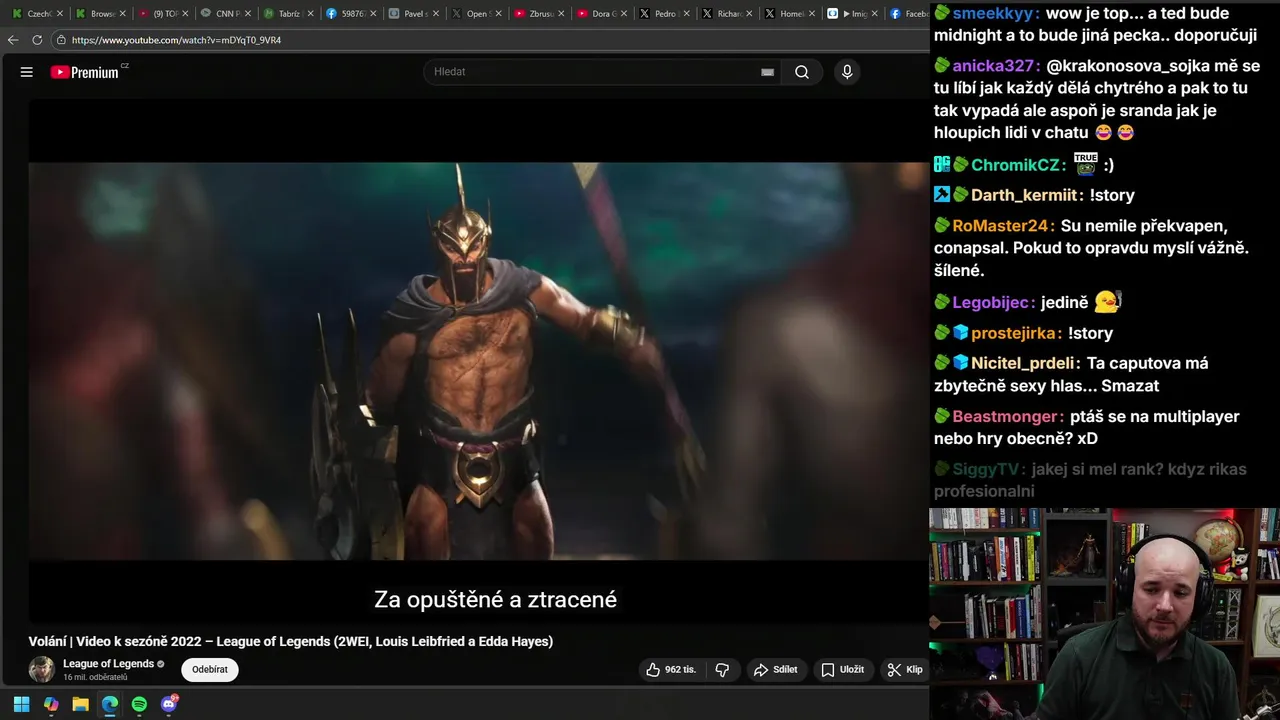The width and height of the screenshot is (1280, 720).
Task: Click username anicka327 in chat
Action: pyautogui.click(x=994, y=66)
